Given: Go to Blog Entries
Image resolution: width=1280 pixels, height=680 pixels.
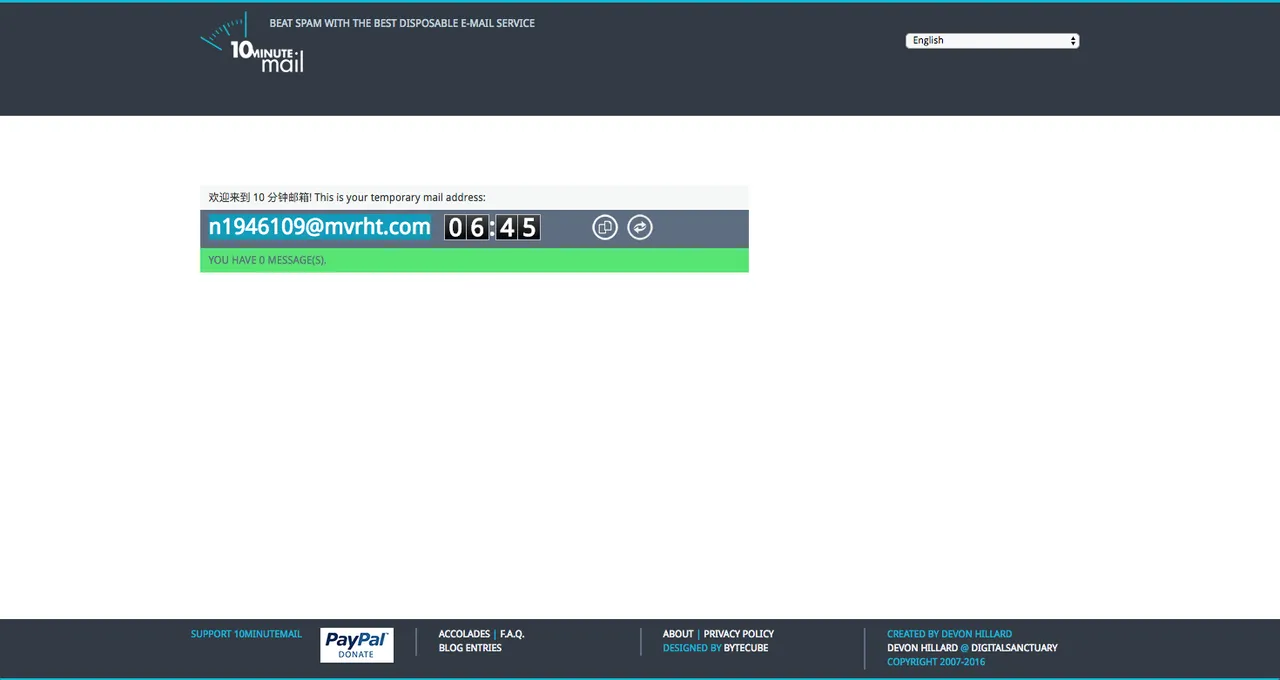Looking at the screenshot, I should (470, 648).
